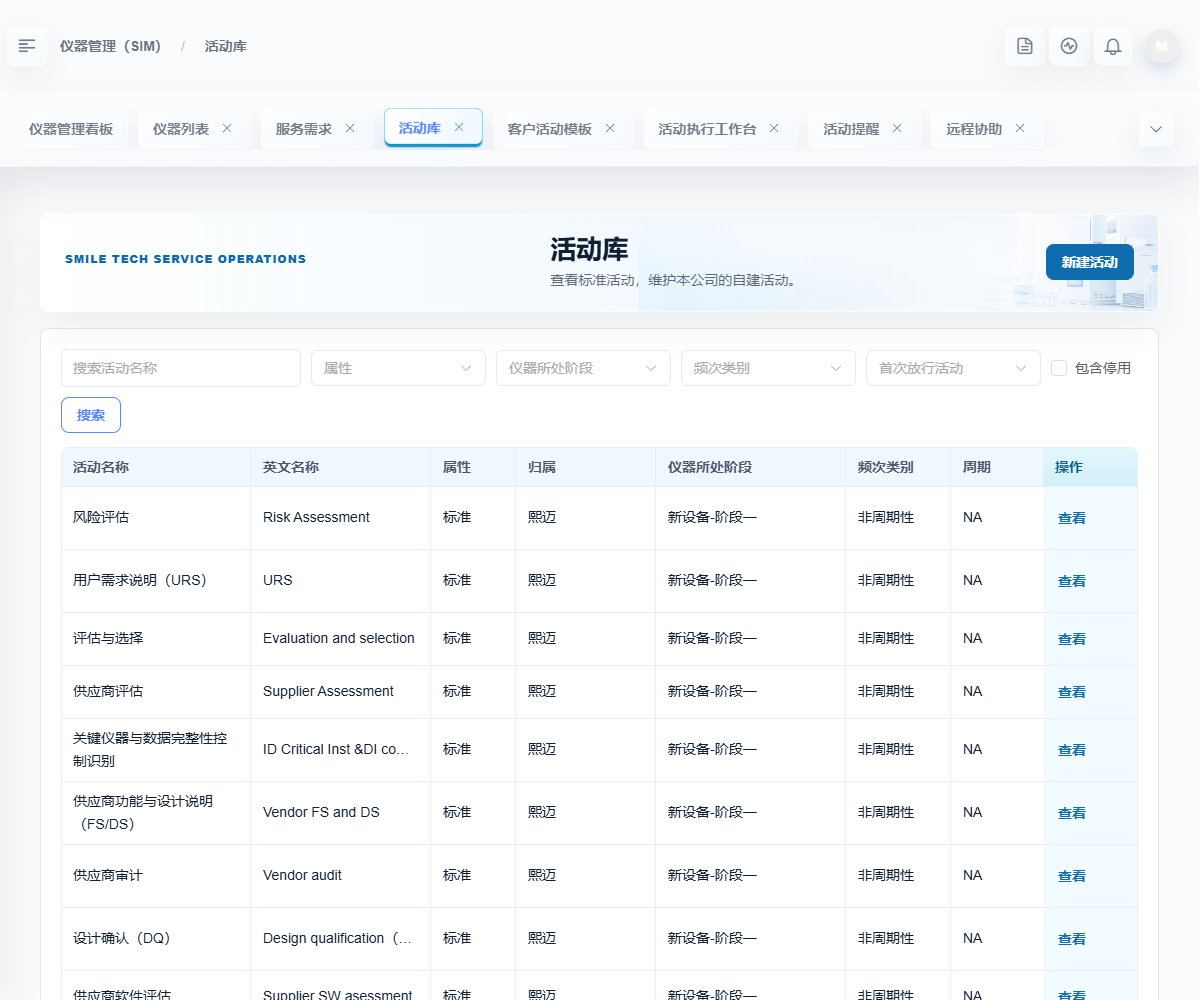Close the 仪器列表 tab
1199x1000 pixels.
pyautogui.click(x=227, y=128)
